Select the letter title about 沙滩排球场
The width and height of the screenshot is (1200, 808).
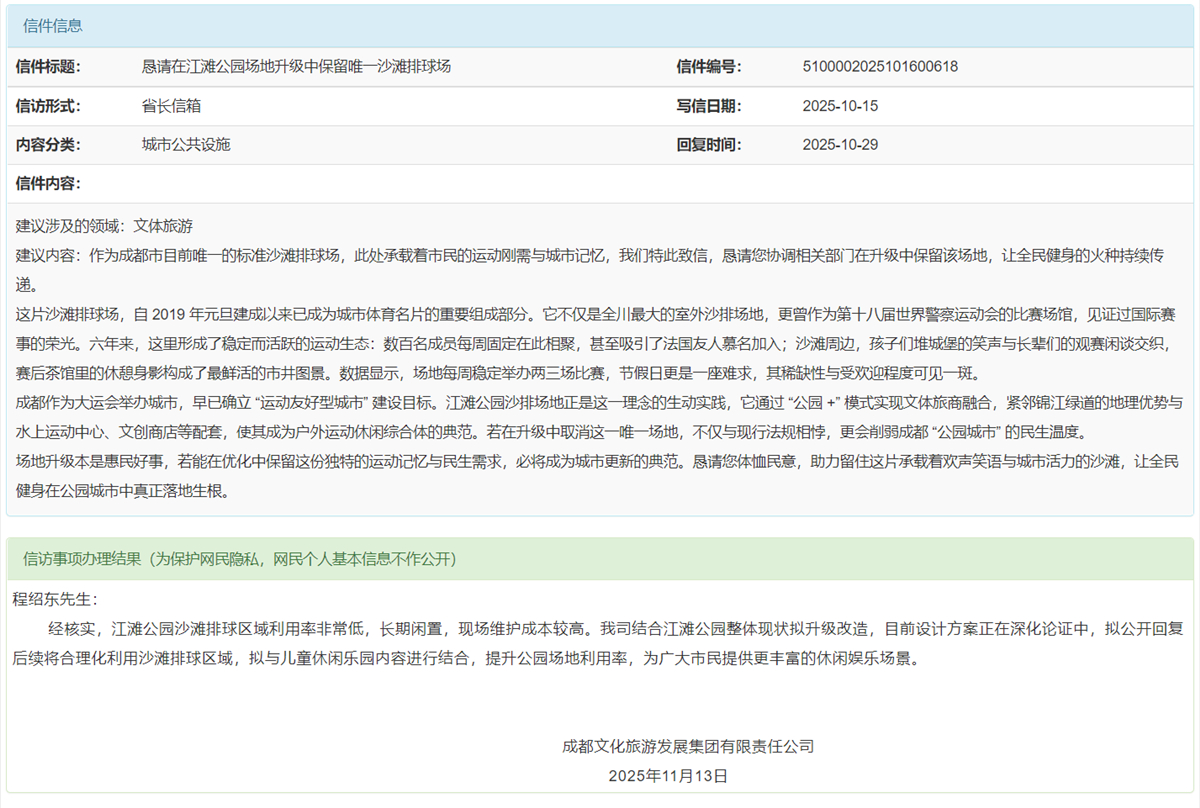(x=297, y=67)
